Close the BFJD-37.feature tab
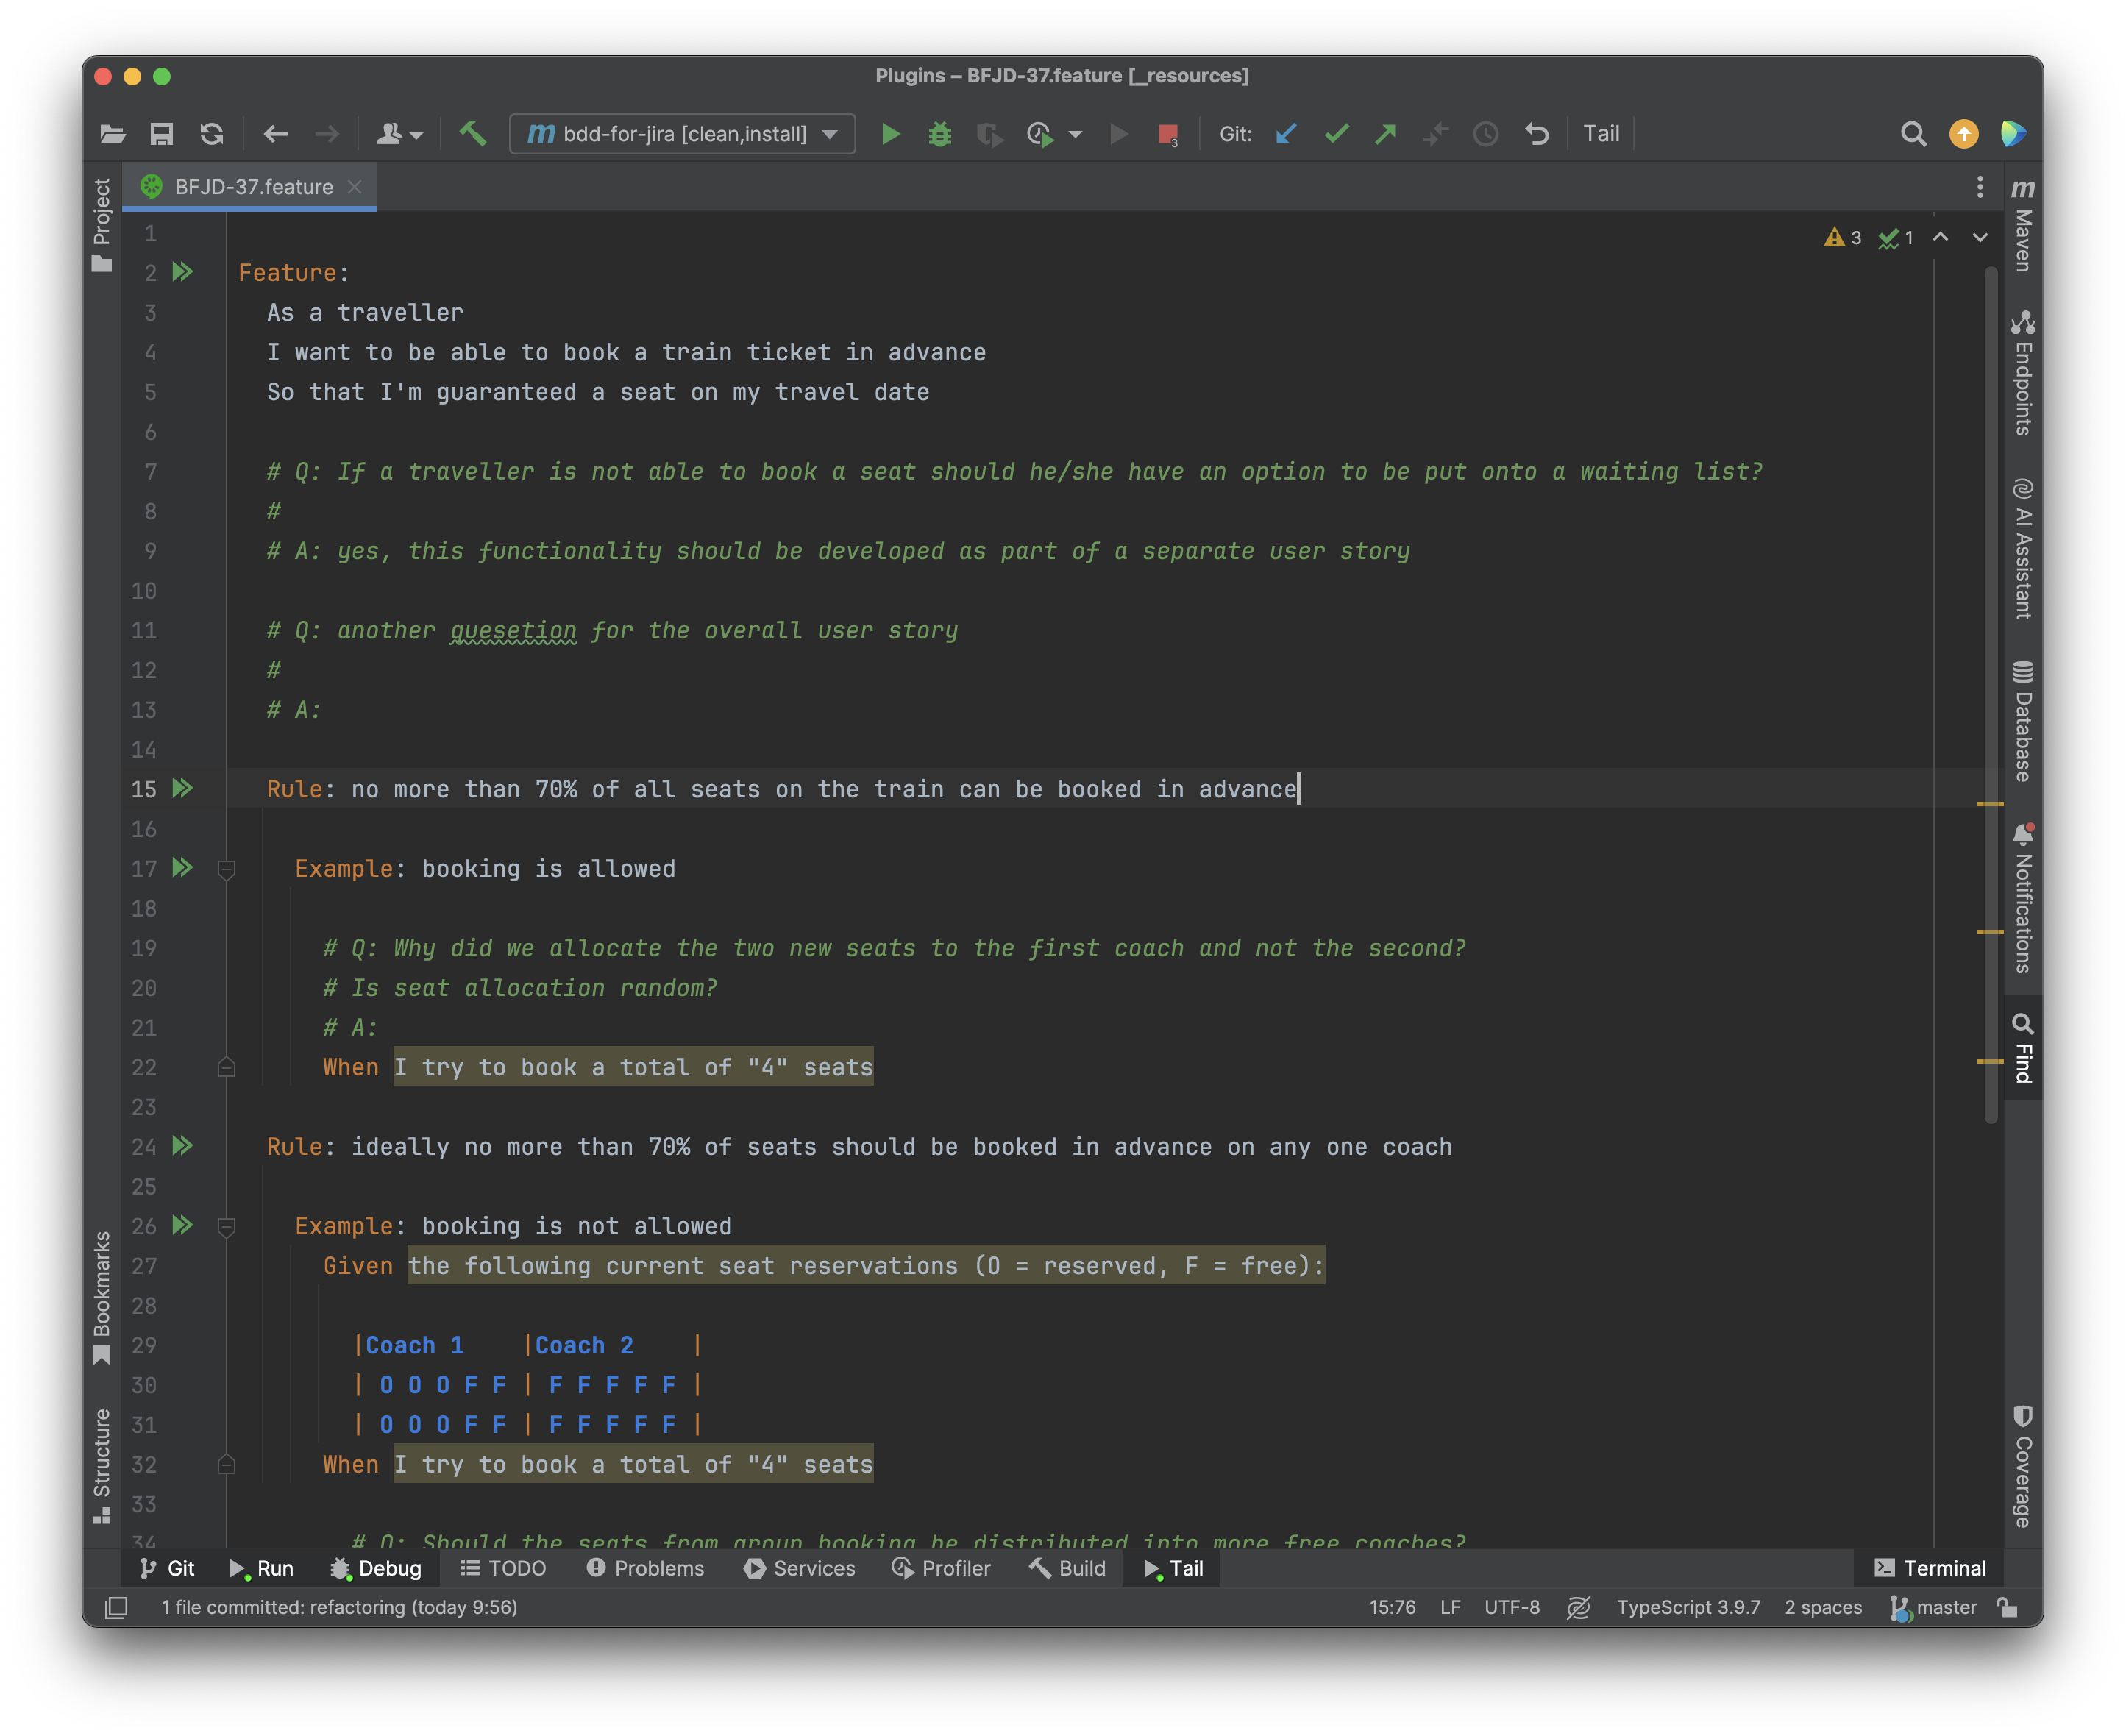Viewport: 2126px width, 1736px height. click(354, 187)
